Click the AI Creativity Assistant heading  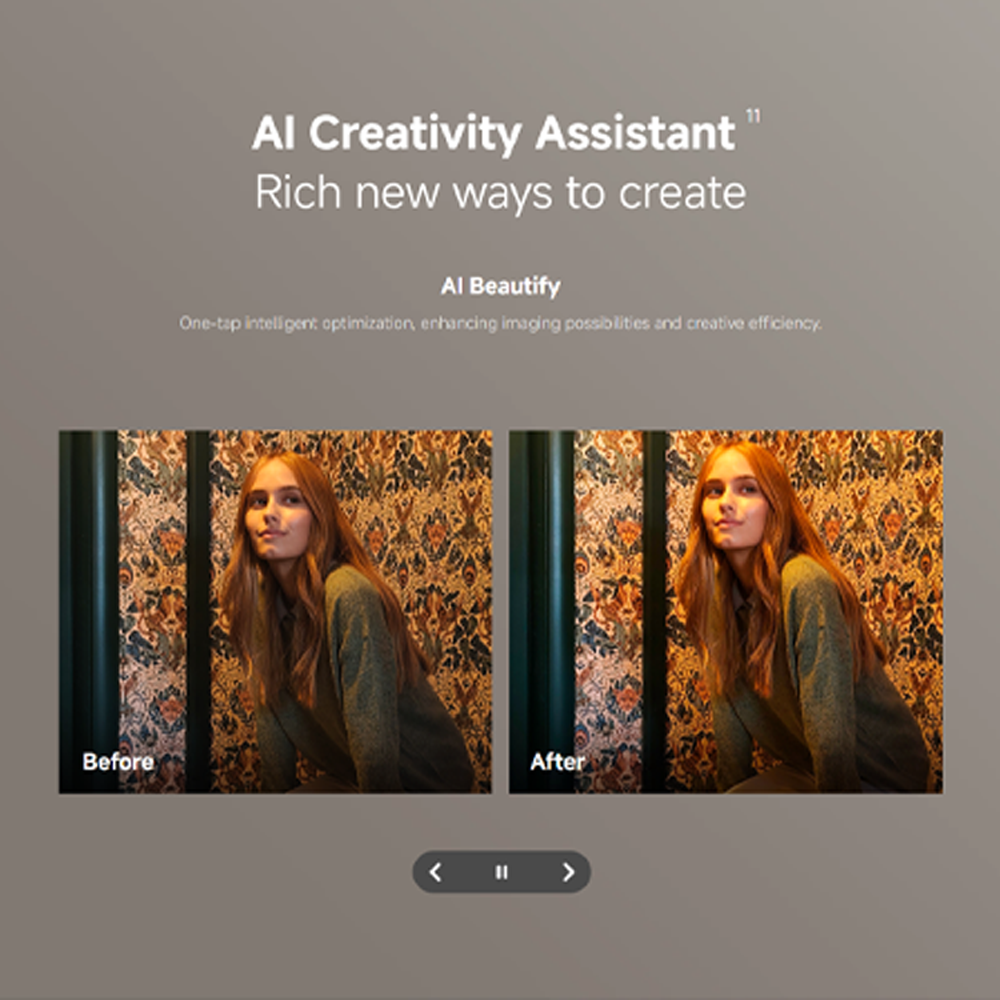click(x=493, y=134)
